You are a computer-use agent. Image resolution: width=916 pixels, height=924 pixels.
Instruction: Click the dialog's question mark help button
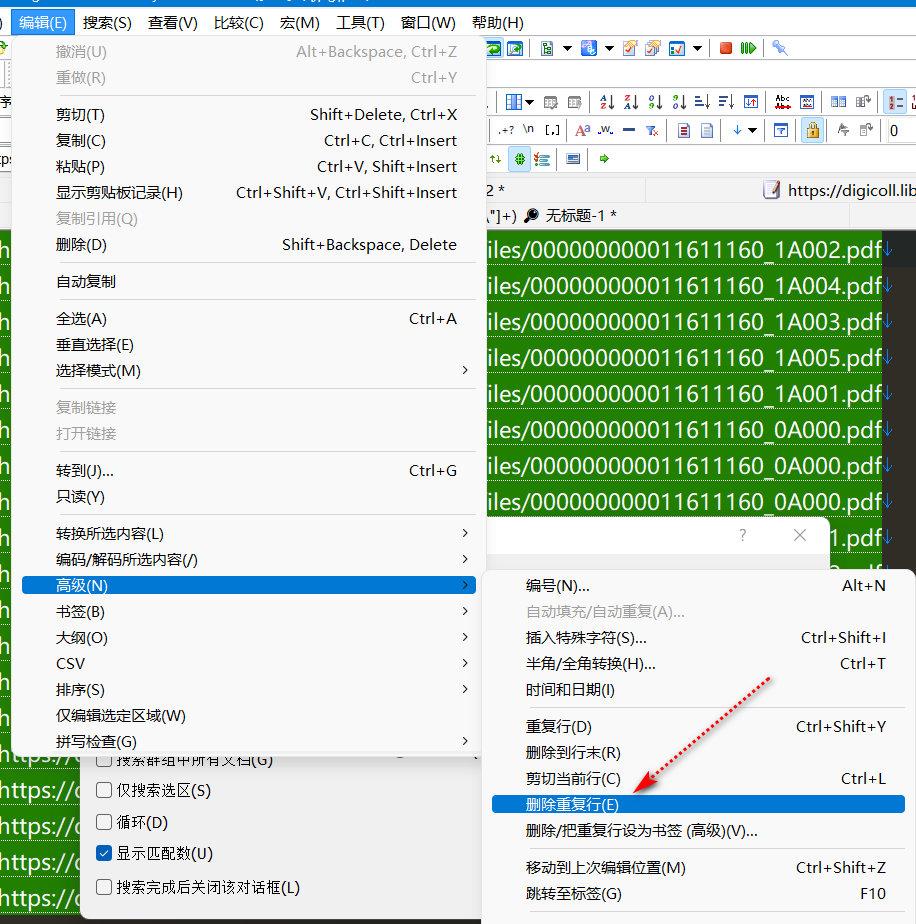coord(742,535)
